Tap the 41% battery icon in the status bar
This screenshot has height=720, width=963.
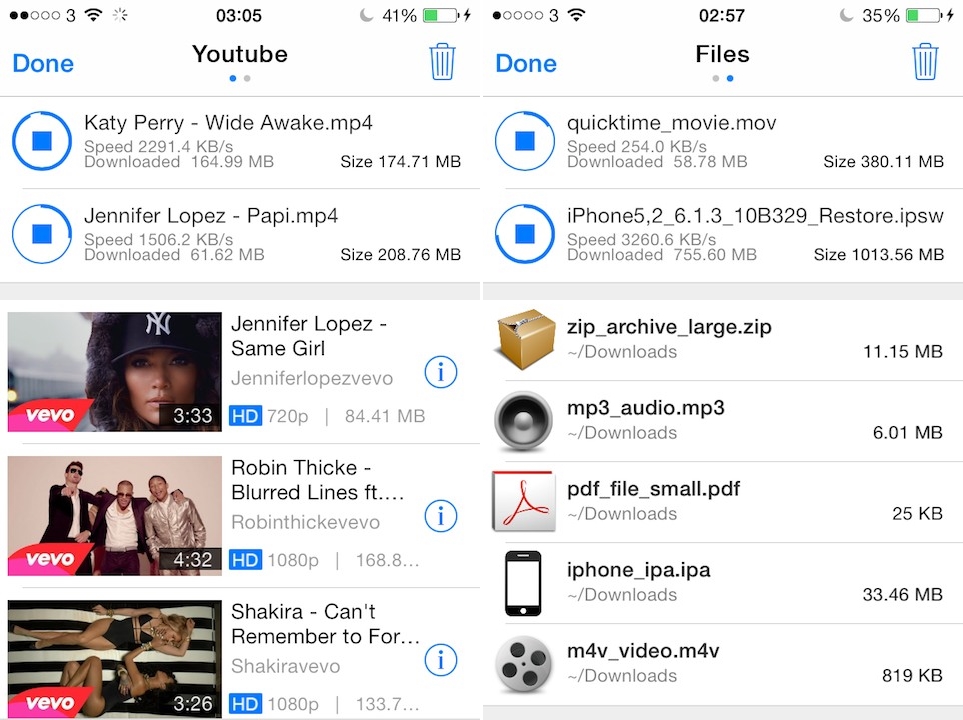[440, 15]
